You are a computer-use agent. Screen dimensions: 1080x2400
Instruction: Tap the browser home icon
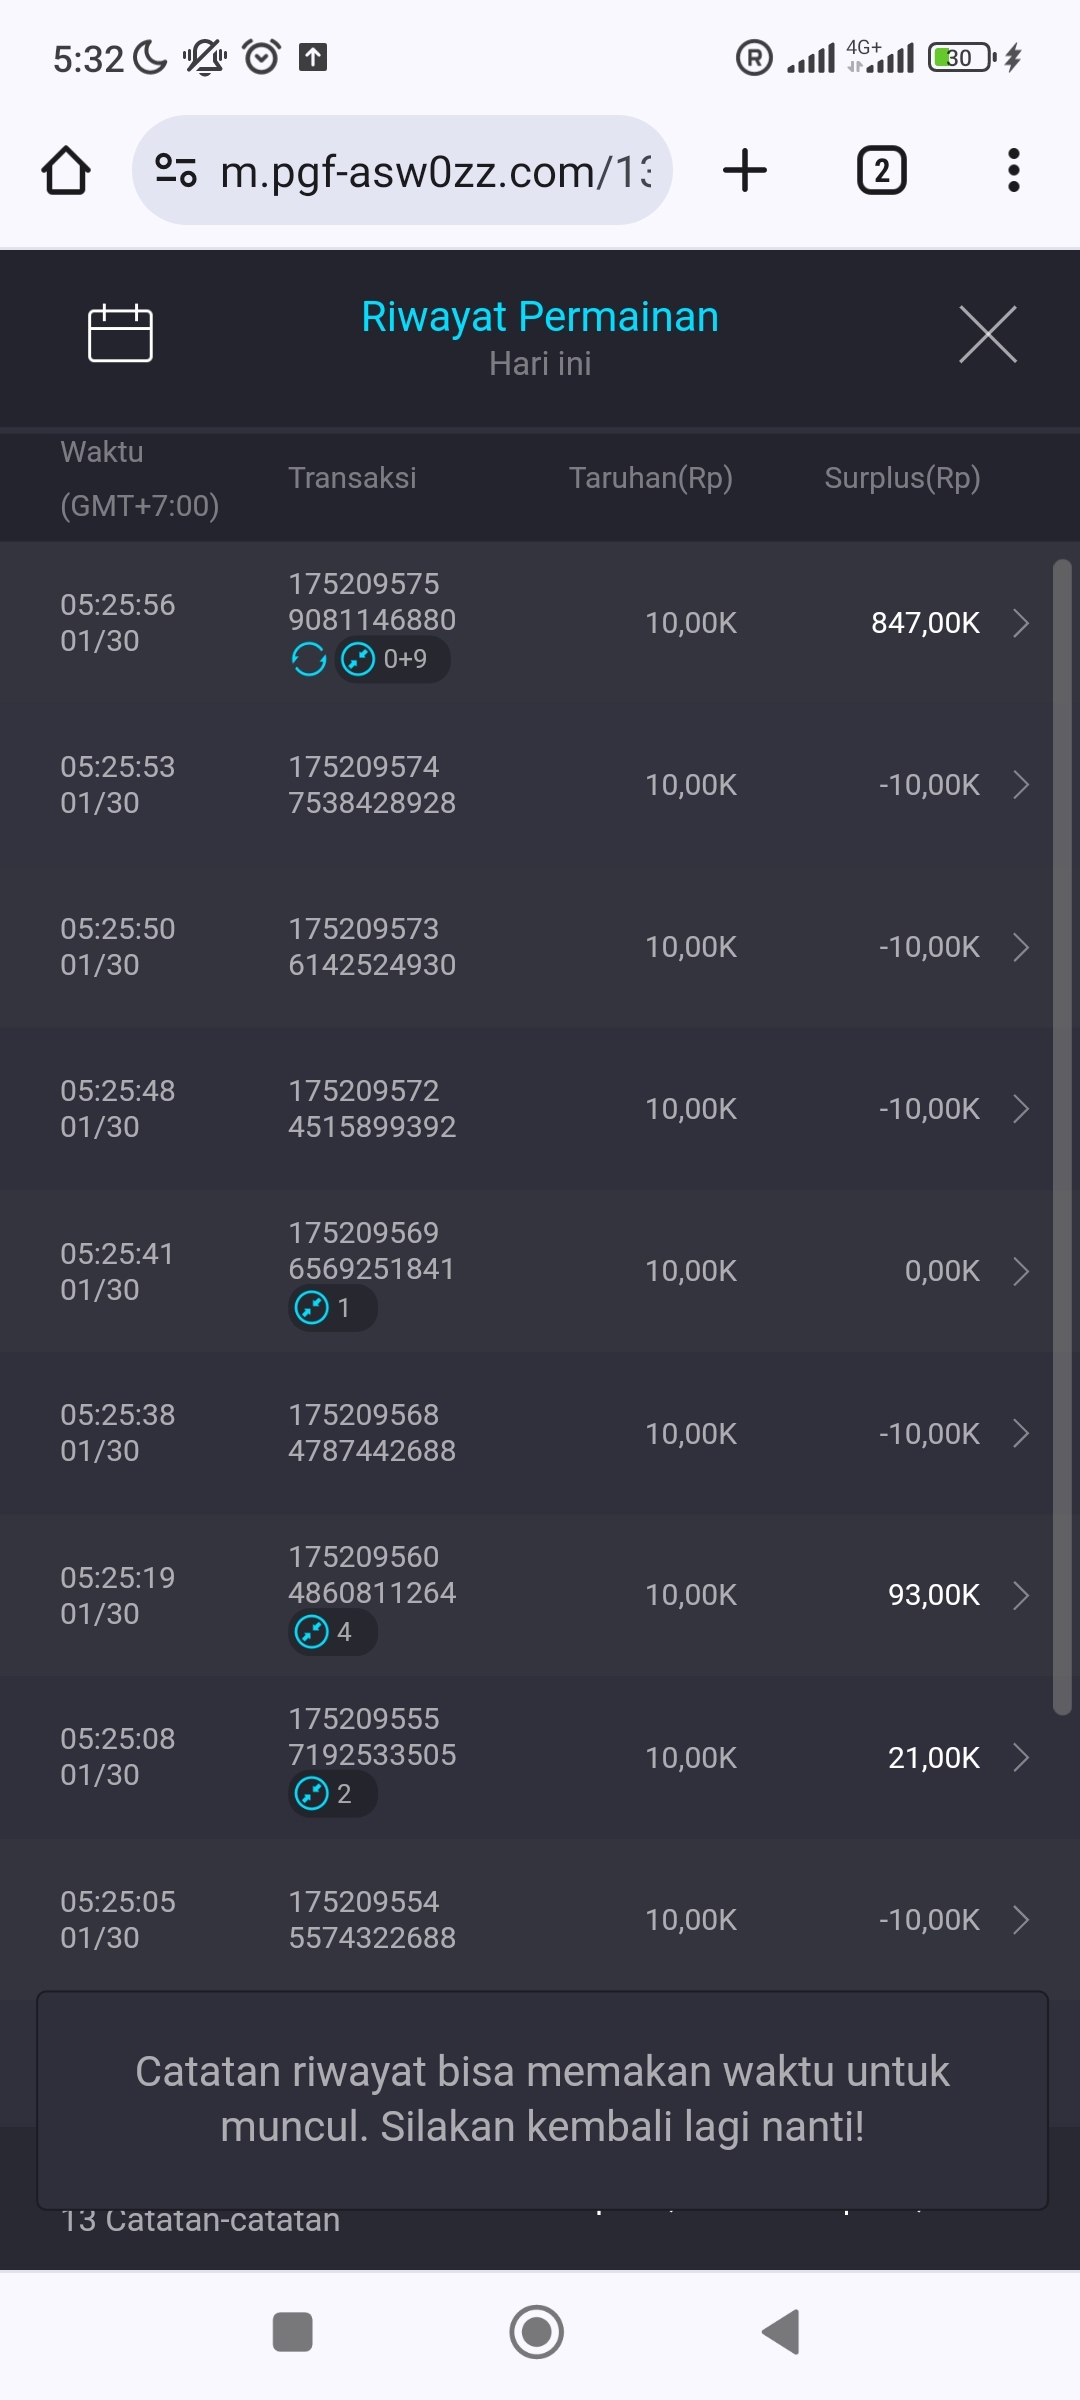click(66, 171)
